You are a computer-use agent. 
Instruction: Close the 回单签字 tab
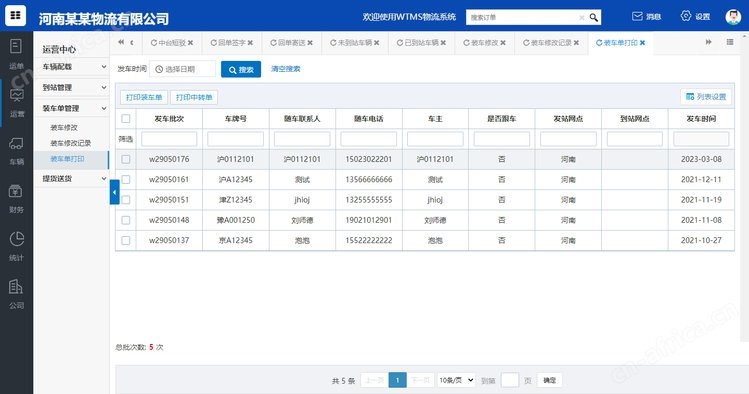click(x=250, y=43)
